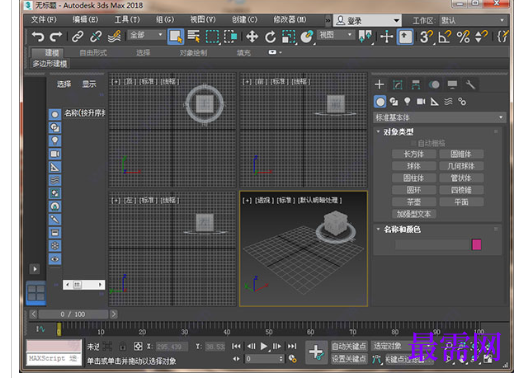Select Shapes category in Create panel
Viewport: 520px width, 378px height.
tap(394, 102)
